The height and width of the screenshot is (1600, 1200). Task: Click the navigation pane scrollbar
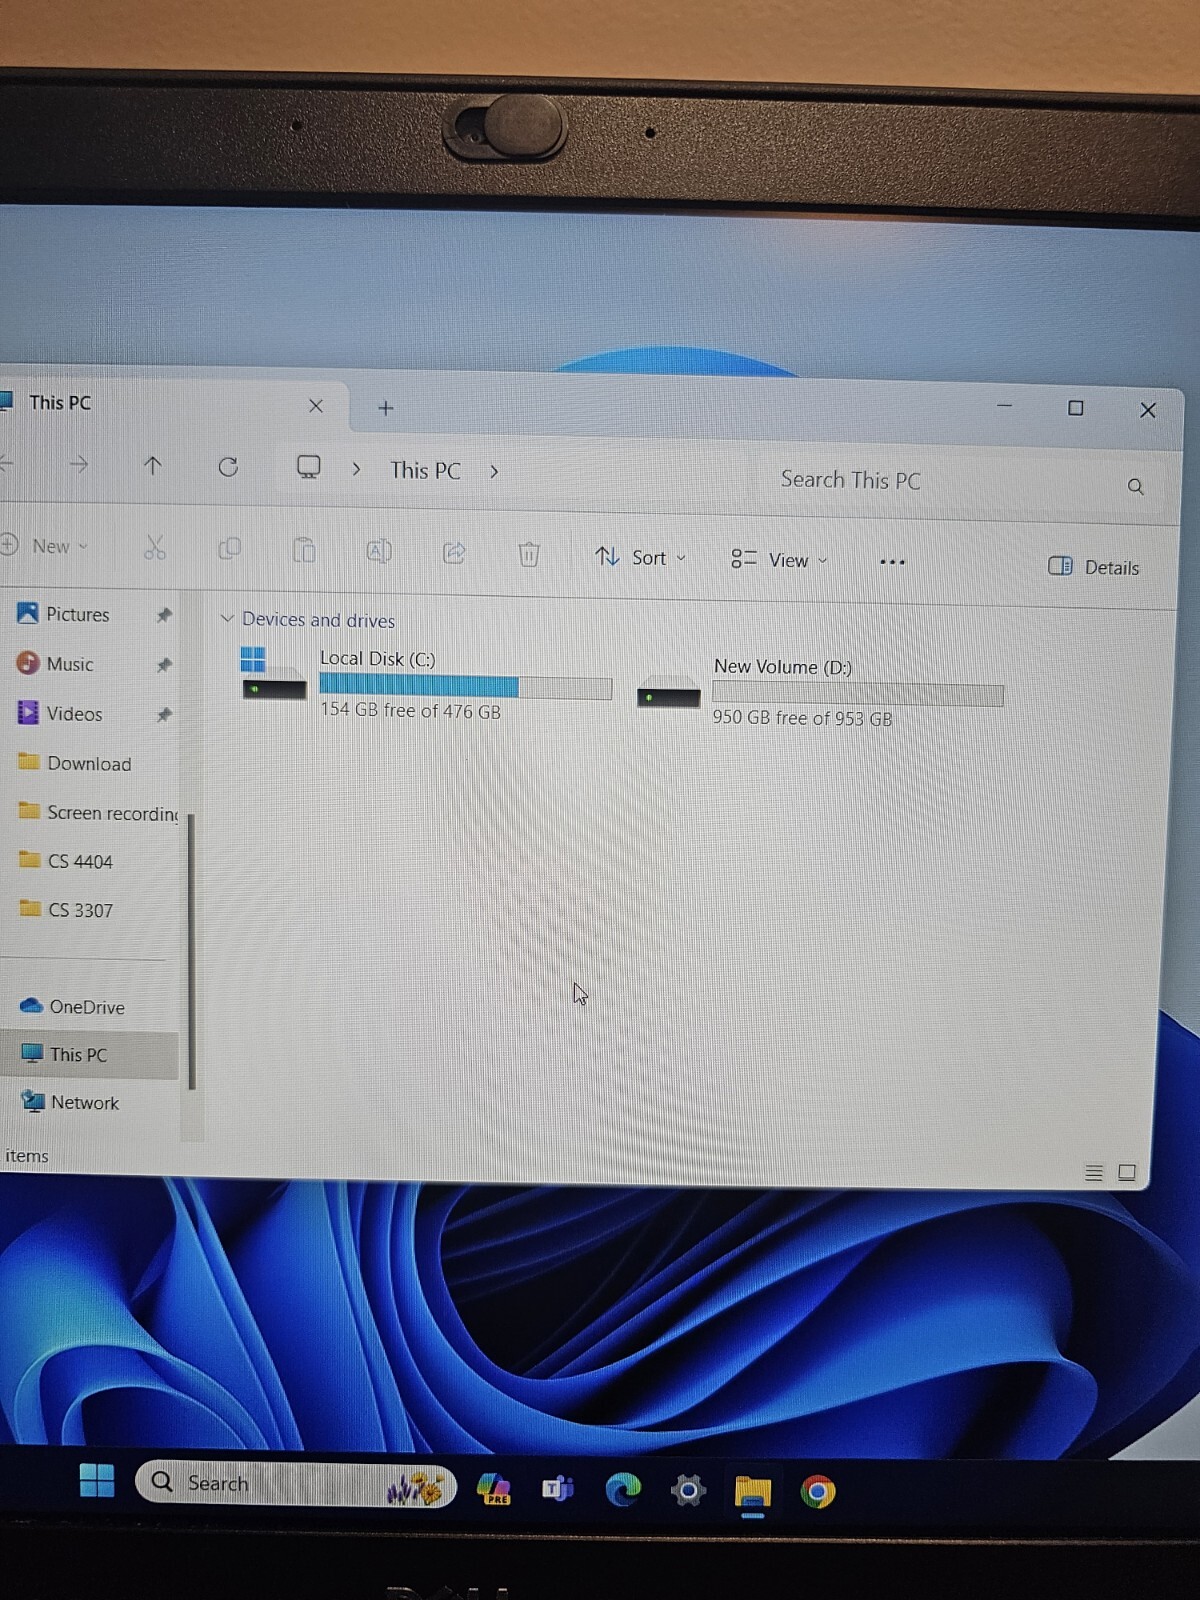[x=191, y=952]
